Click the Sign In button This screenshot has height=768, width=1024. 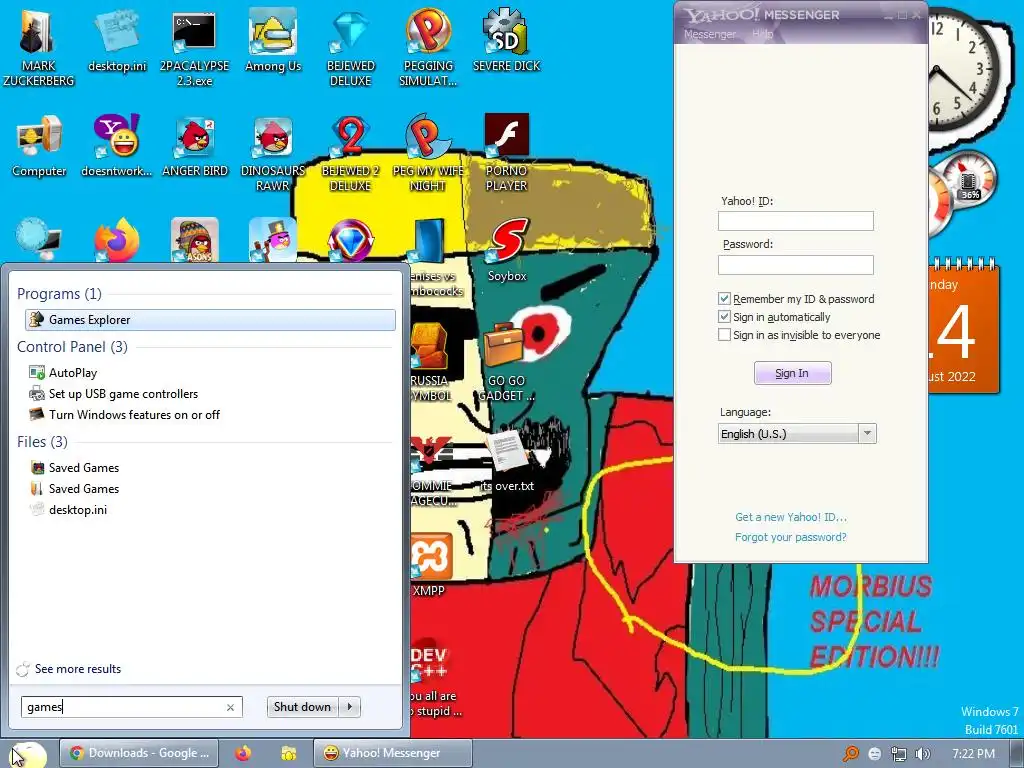tap(792, 373)
